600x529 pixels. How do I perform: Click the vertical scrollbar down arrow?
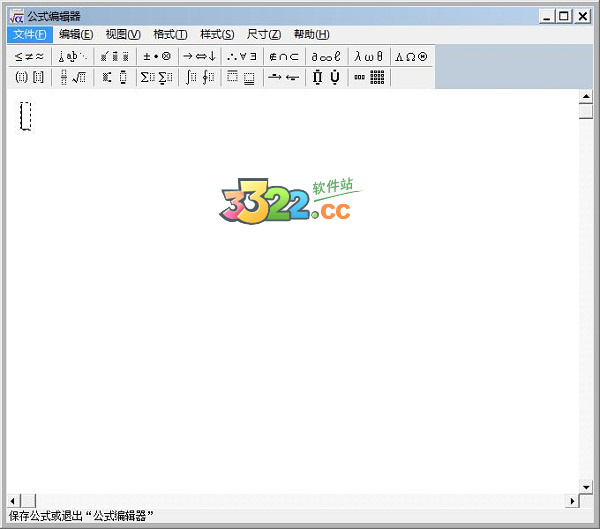586,487
